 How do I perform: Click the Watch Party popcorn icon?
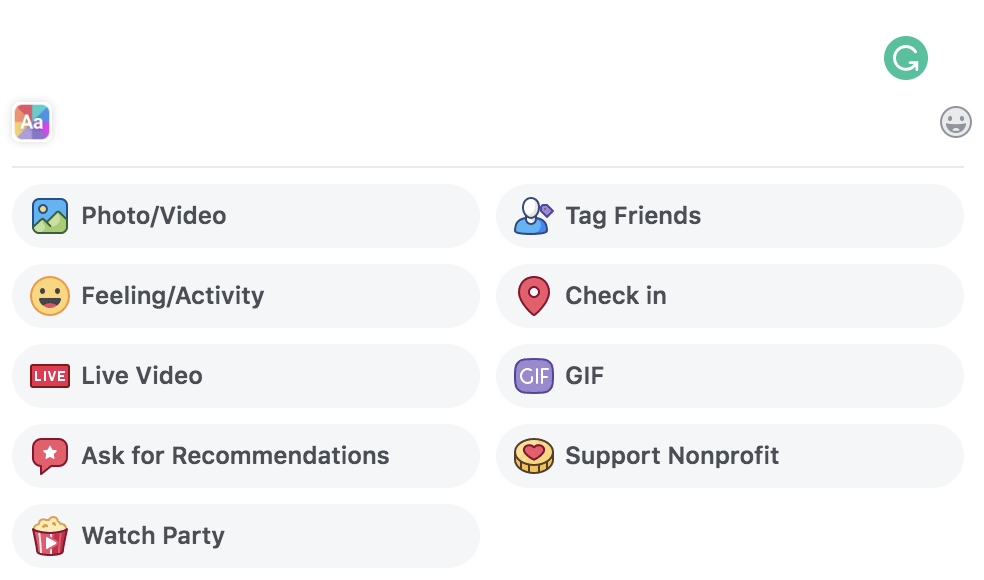click(x=48, y=535)
